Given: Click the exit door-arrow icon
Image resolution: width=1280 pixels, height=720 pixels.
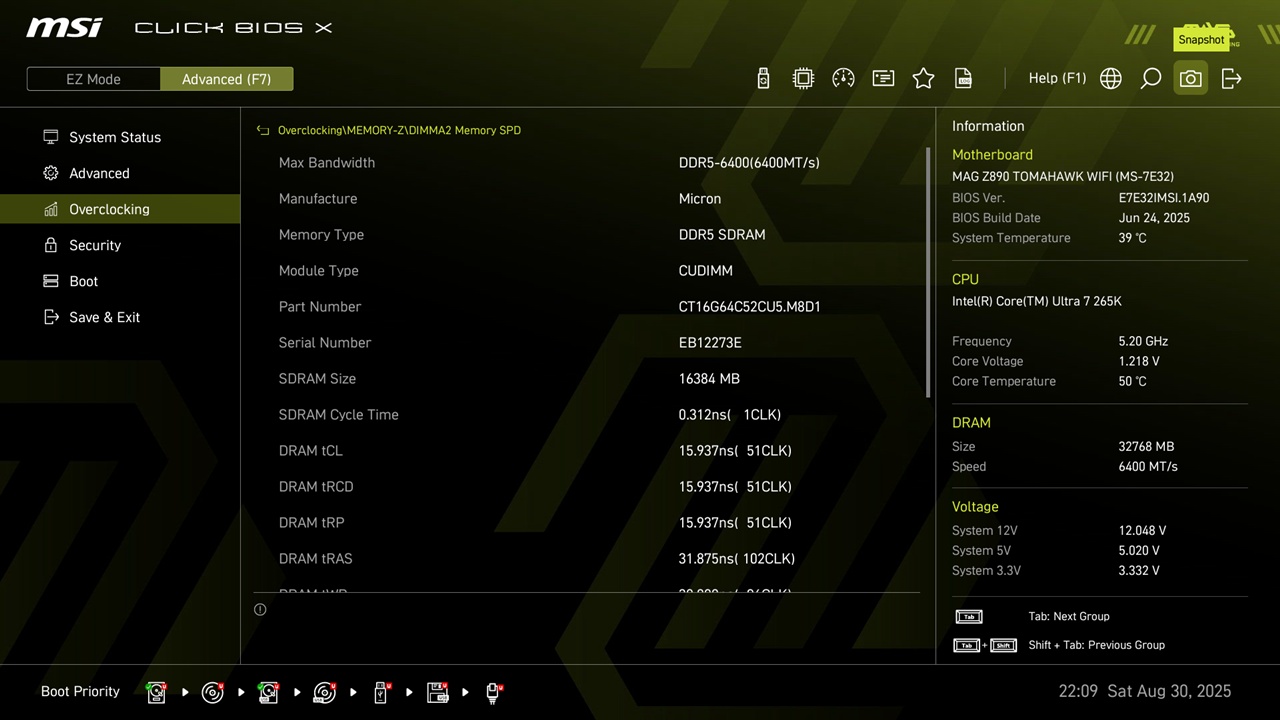Looking at the screenshot, I should (1231, 78).
